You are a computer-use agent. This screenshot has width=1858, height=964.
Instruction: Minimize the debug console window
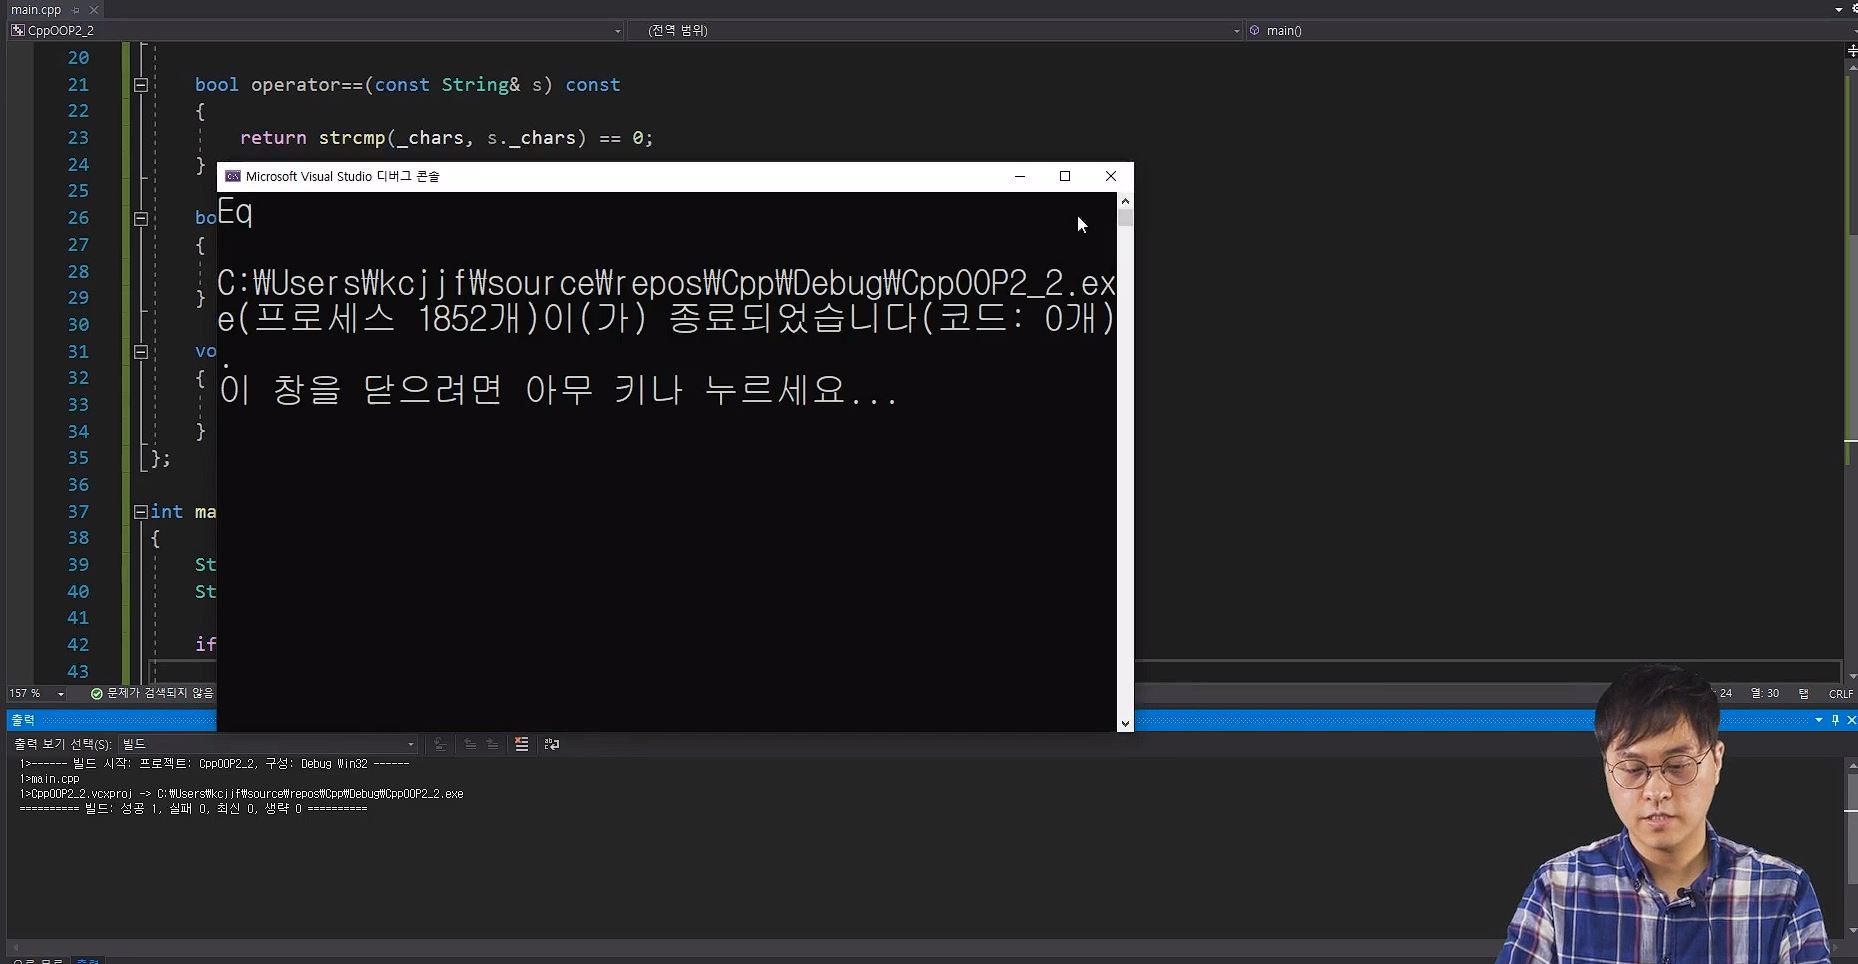pos(1020,176)
